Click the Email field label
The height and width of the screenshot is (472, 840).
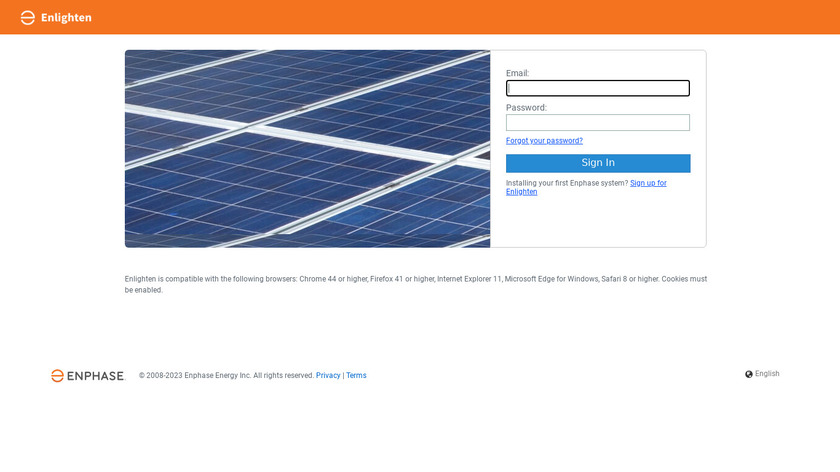coord(518,73)
